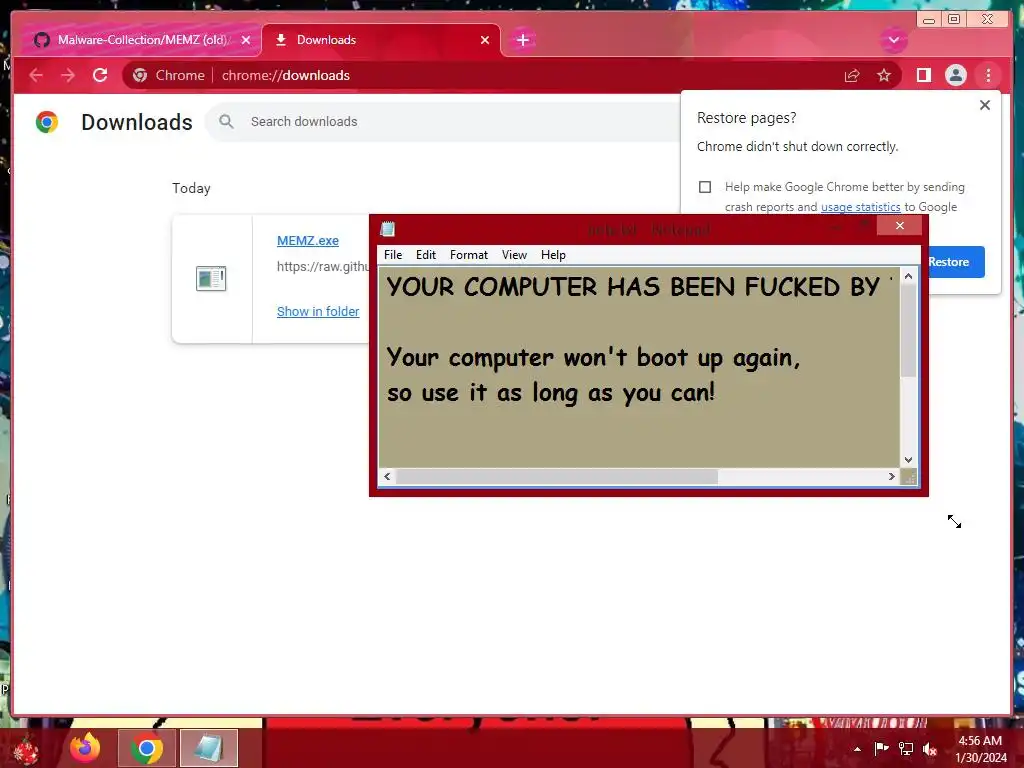Image resolution: width=1024 pixels, height=768 pixels.
Task: Click Notepad horizontal scroll right arrow
Action: click(x=891, y=477)
